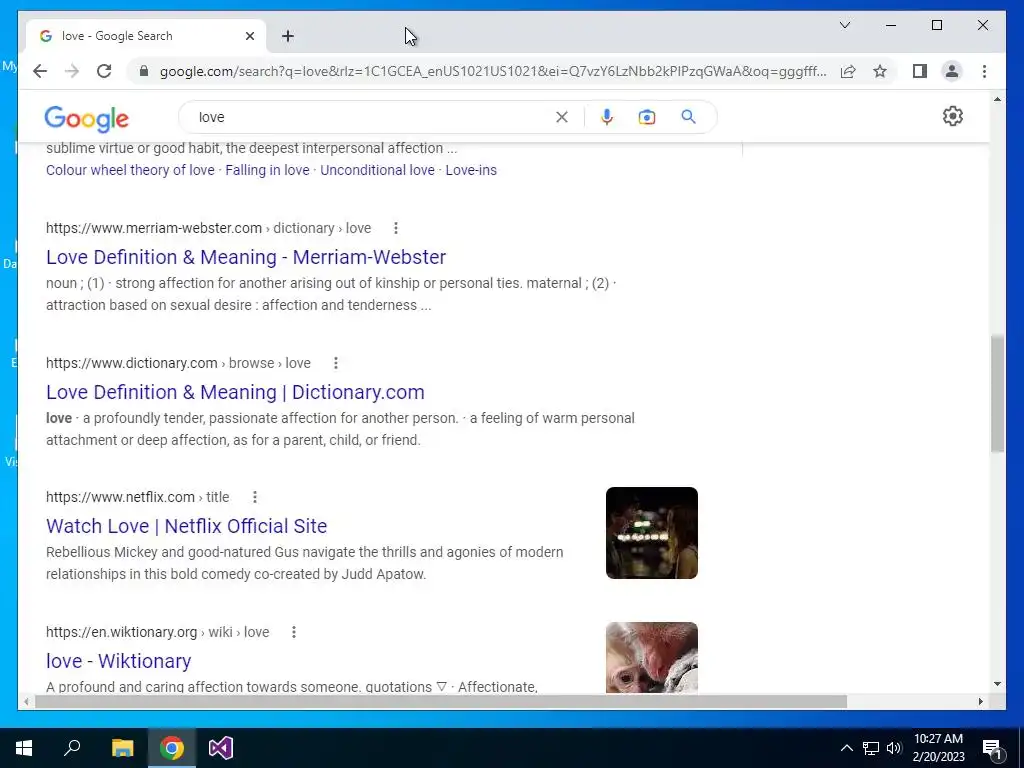The image size is (1024, 768).
Task: Click the horizontal scrollbar right arrow
Action: pos(981,701)
